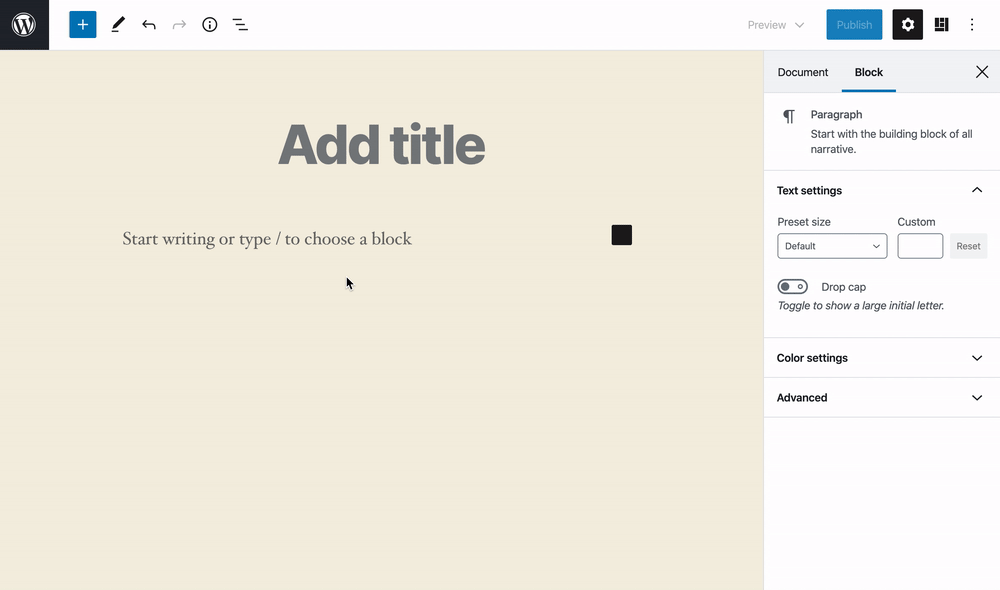
Task: Toggle the settings gear sidebar
Action: (x=908, y=25)
